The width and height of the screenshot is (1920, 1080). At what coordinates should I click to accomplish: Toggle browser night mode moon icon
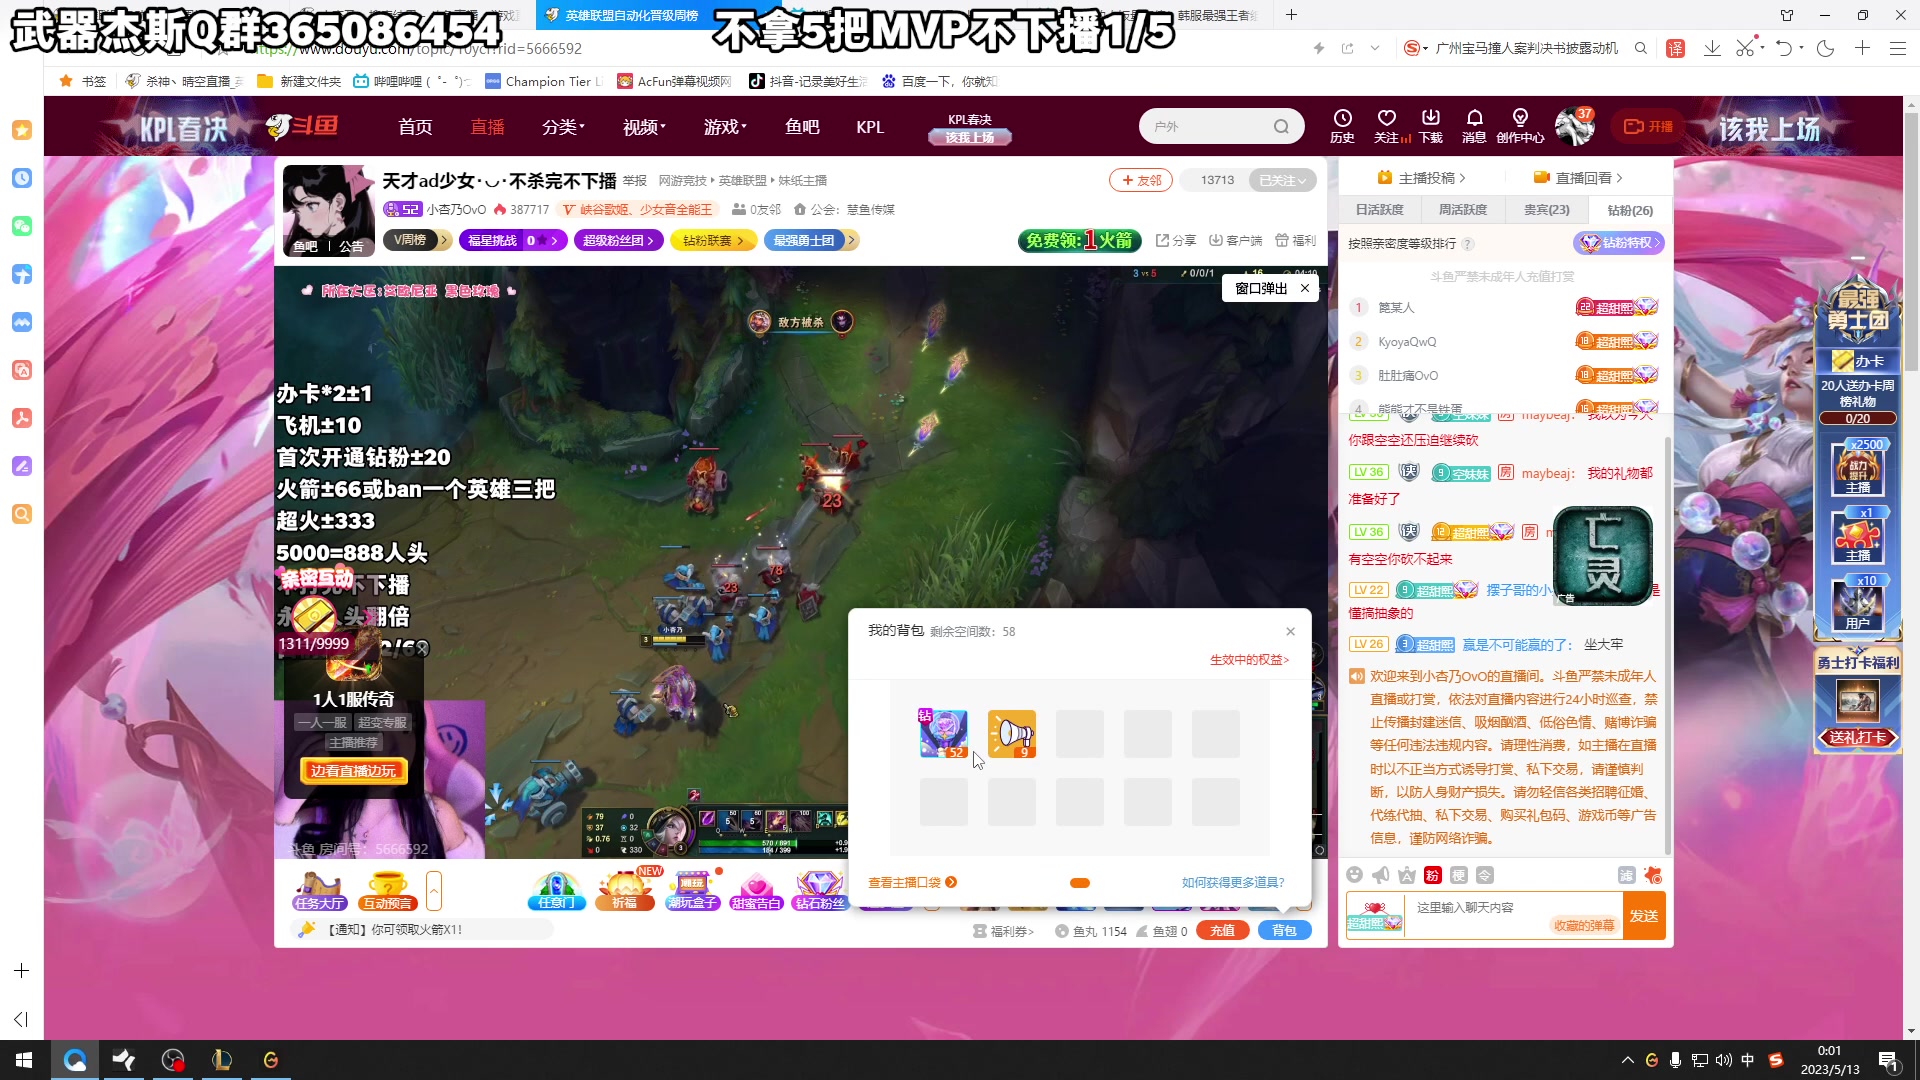point(1825,48)
